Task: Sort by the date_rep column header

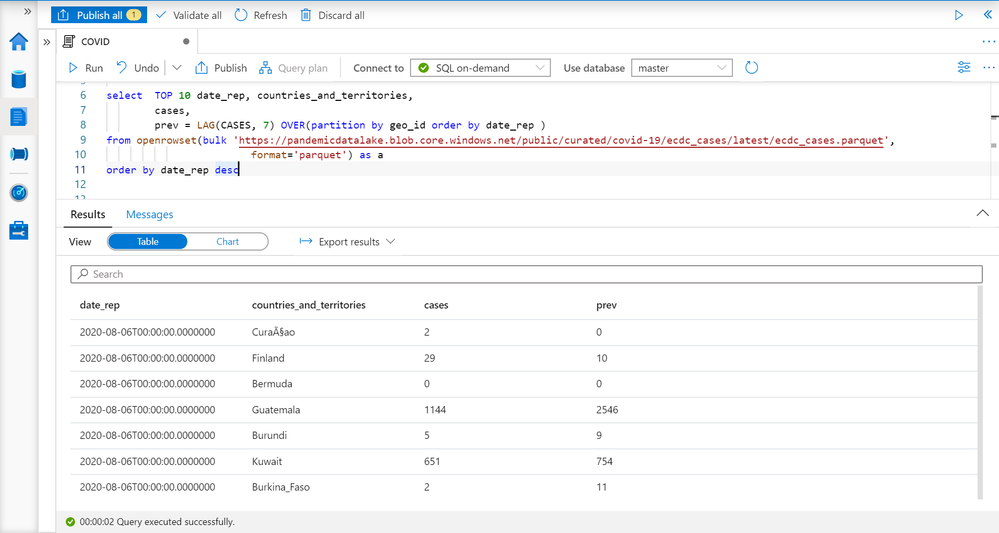Action: coord(100,305)
